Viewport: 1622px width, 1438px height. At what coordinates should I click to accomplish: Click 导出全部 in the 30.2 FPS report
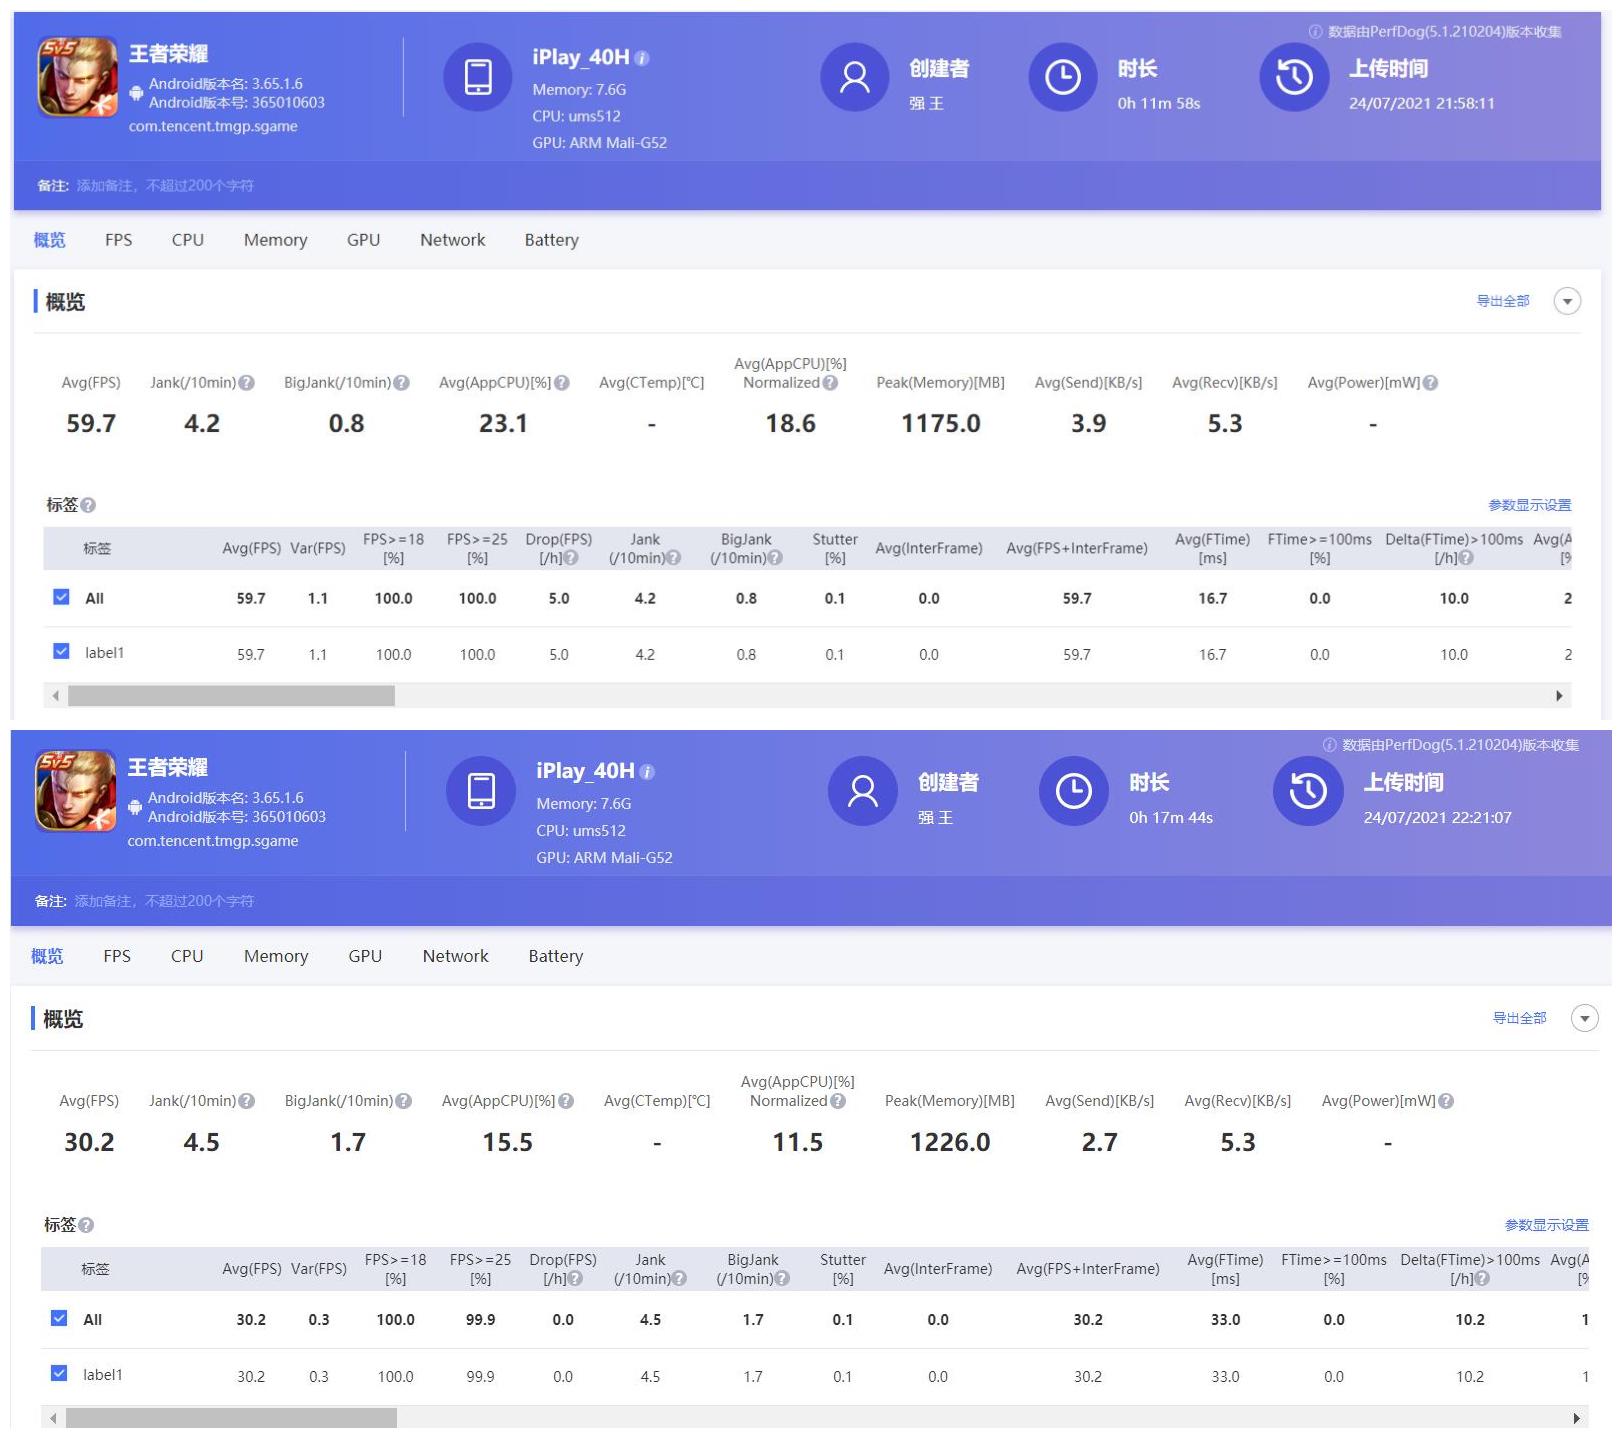(1519, 1018)
